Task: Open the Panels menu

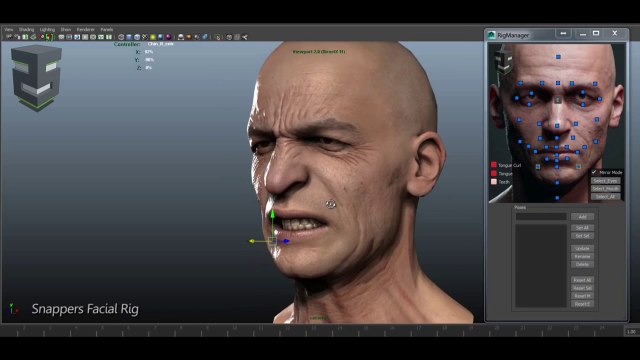Action: click(x=107, y=29)
